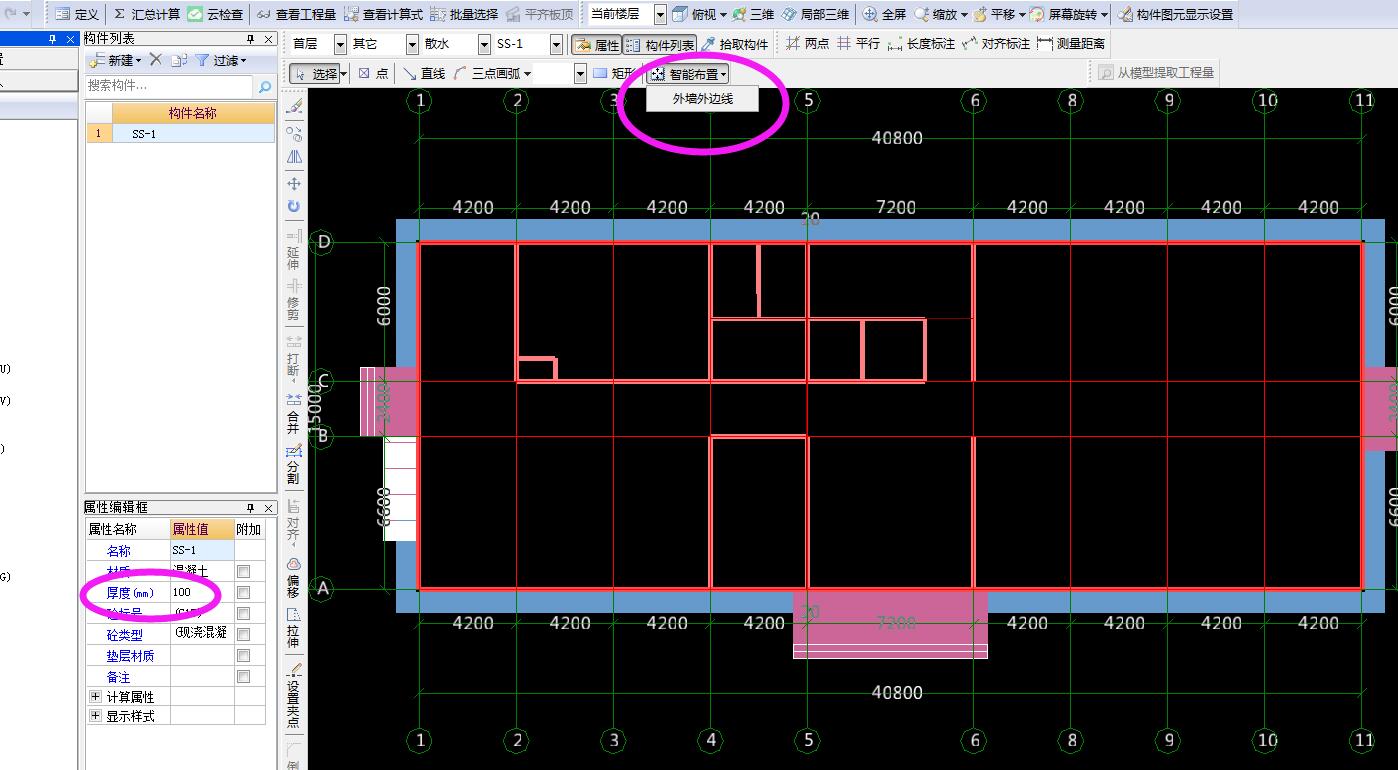Open 查看工程量 quantity view
The width and height of the screenshot is (1398, 770).
coord(296,15)
